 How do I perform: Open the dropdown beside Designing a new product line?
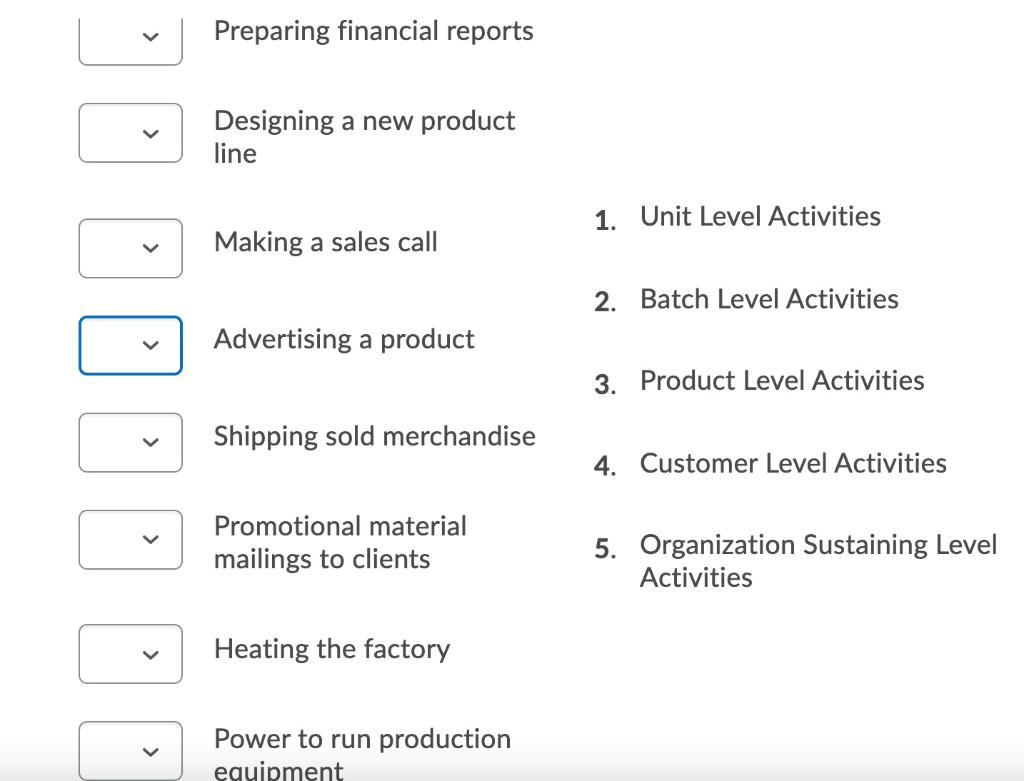pos(130,132)
